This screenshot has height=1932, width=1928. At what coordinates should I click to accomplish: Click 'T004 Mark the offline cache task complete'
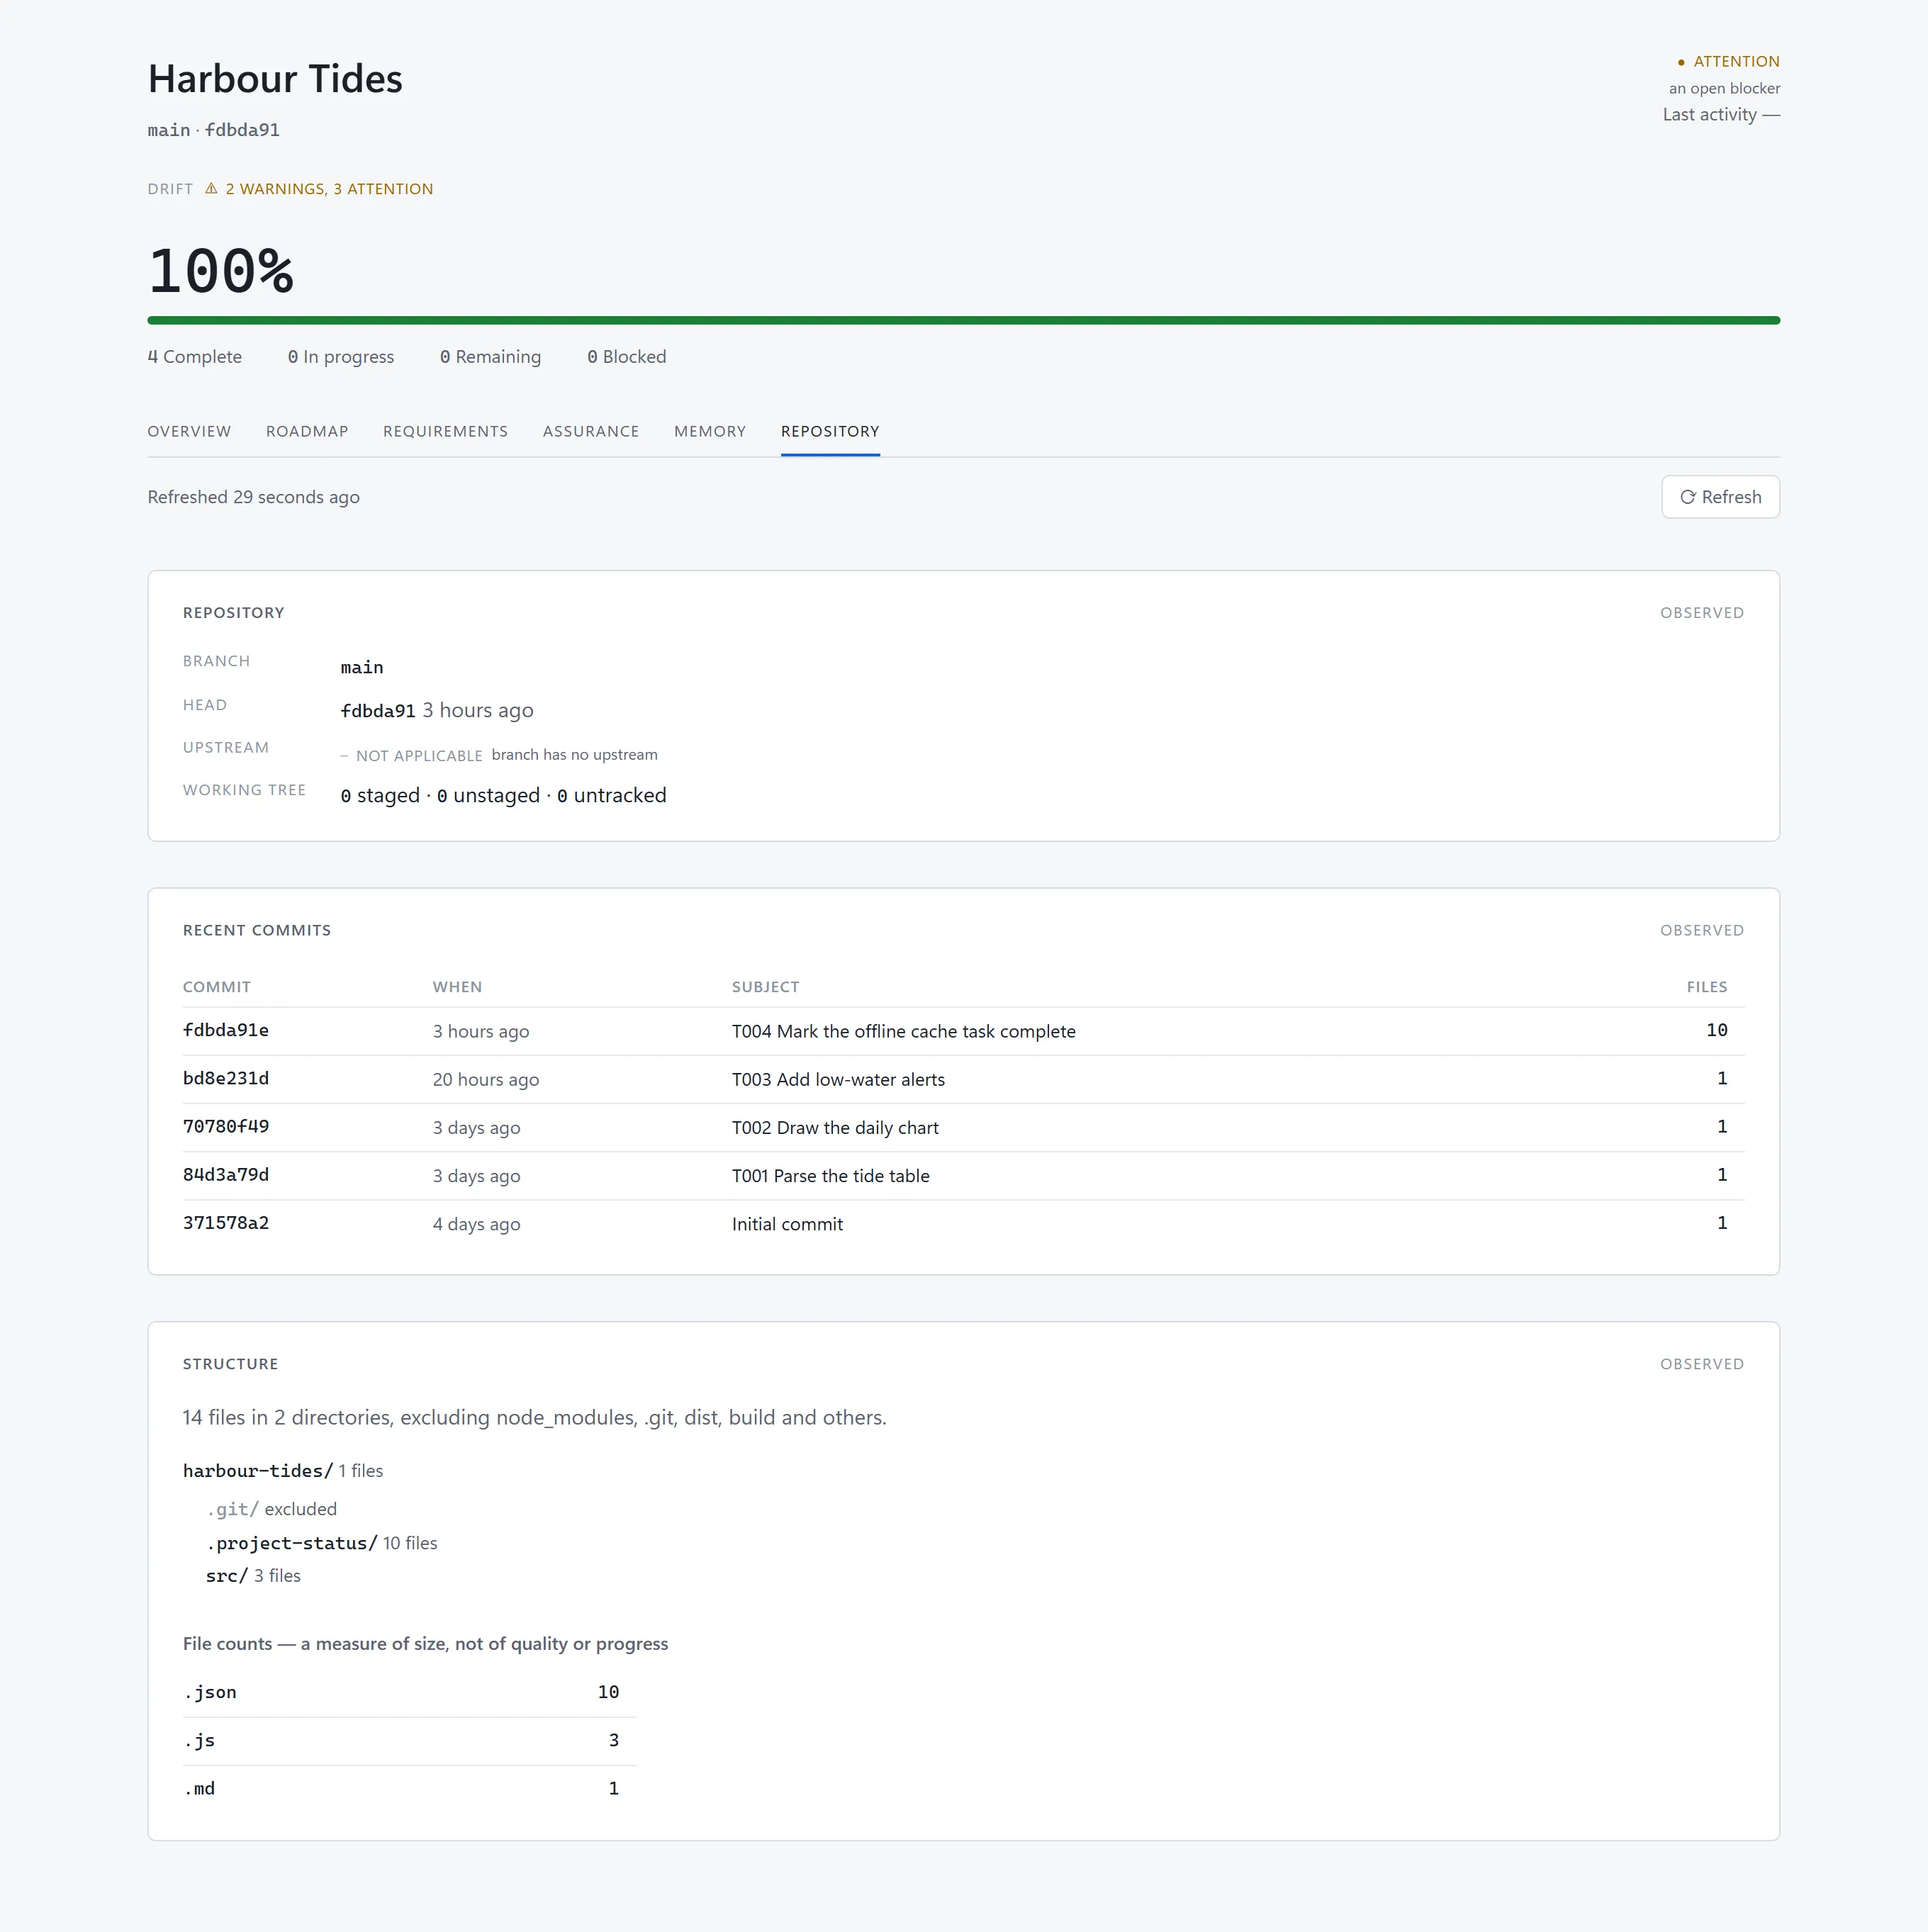tap(903, 1031)
